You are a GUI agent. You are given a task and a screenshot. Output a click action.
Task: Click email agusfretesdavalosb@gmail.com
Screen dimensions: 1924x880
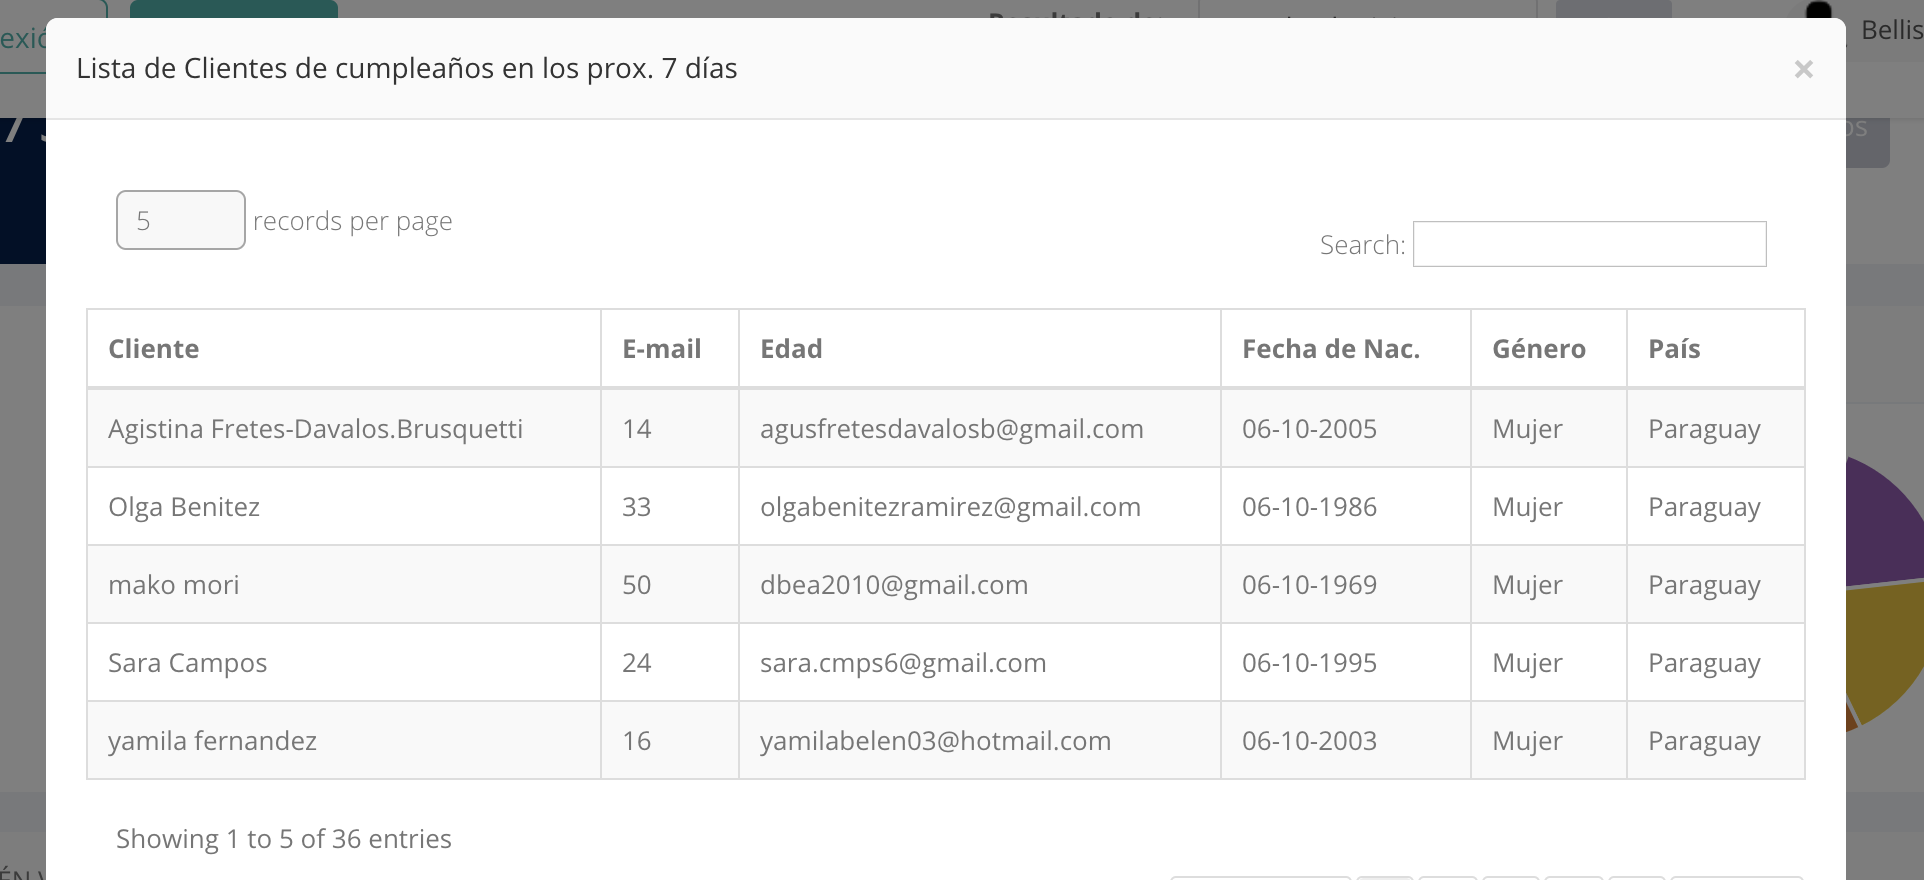pyautogui.click(x=951, y=429)
